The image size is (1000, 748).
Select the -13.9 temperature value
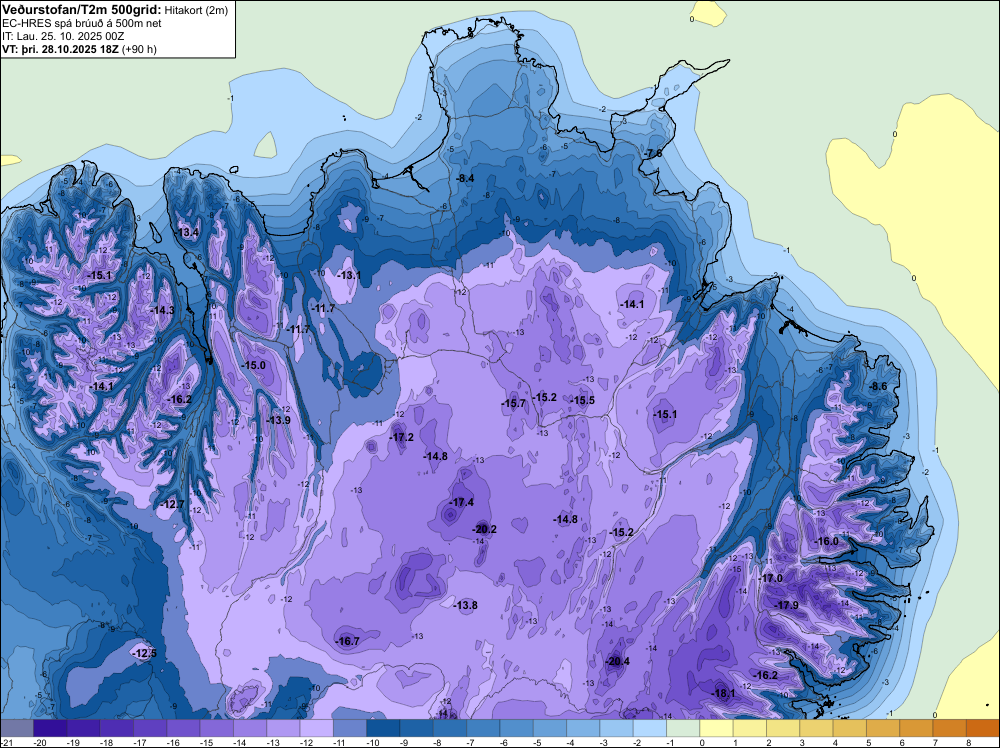click(279, 420)
